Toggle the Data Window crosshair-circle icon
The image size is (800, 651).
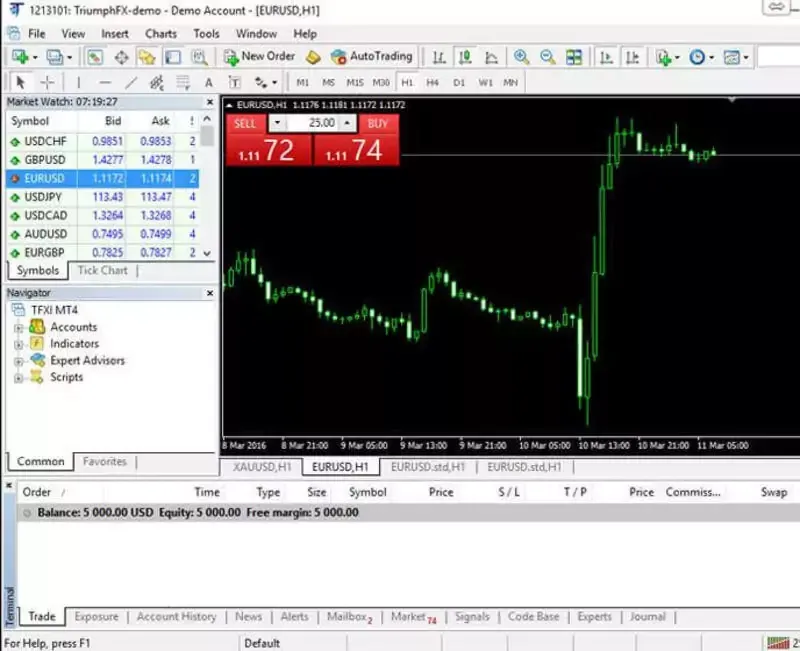point(121,57)
